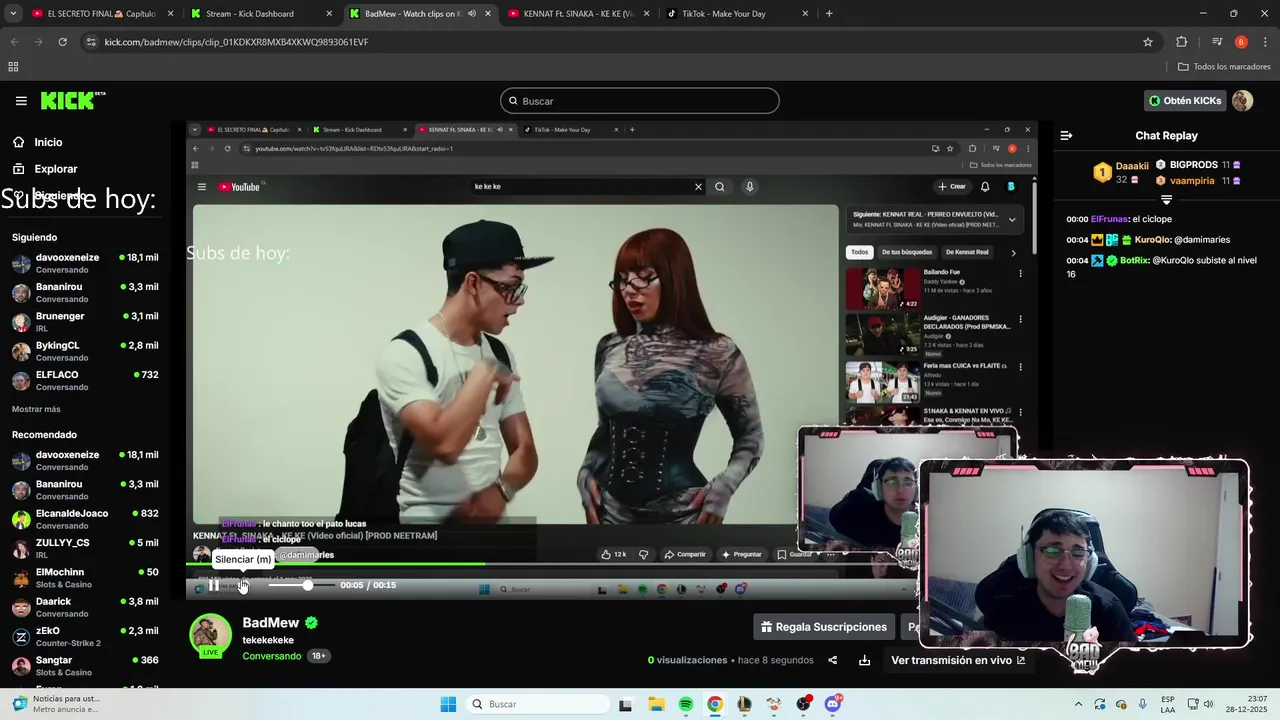Click KuroQlo username in chat
1280x720 pixels.
tap(1152, 240)
